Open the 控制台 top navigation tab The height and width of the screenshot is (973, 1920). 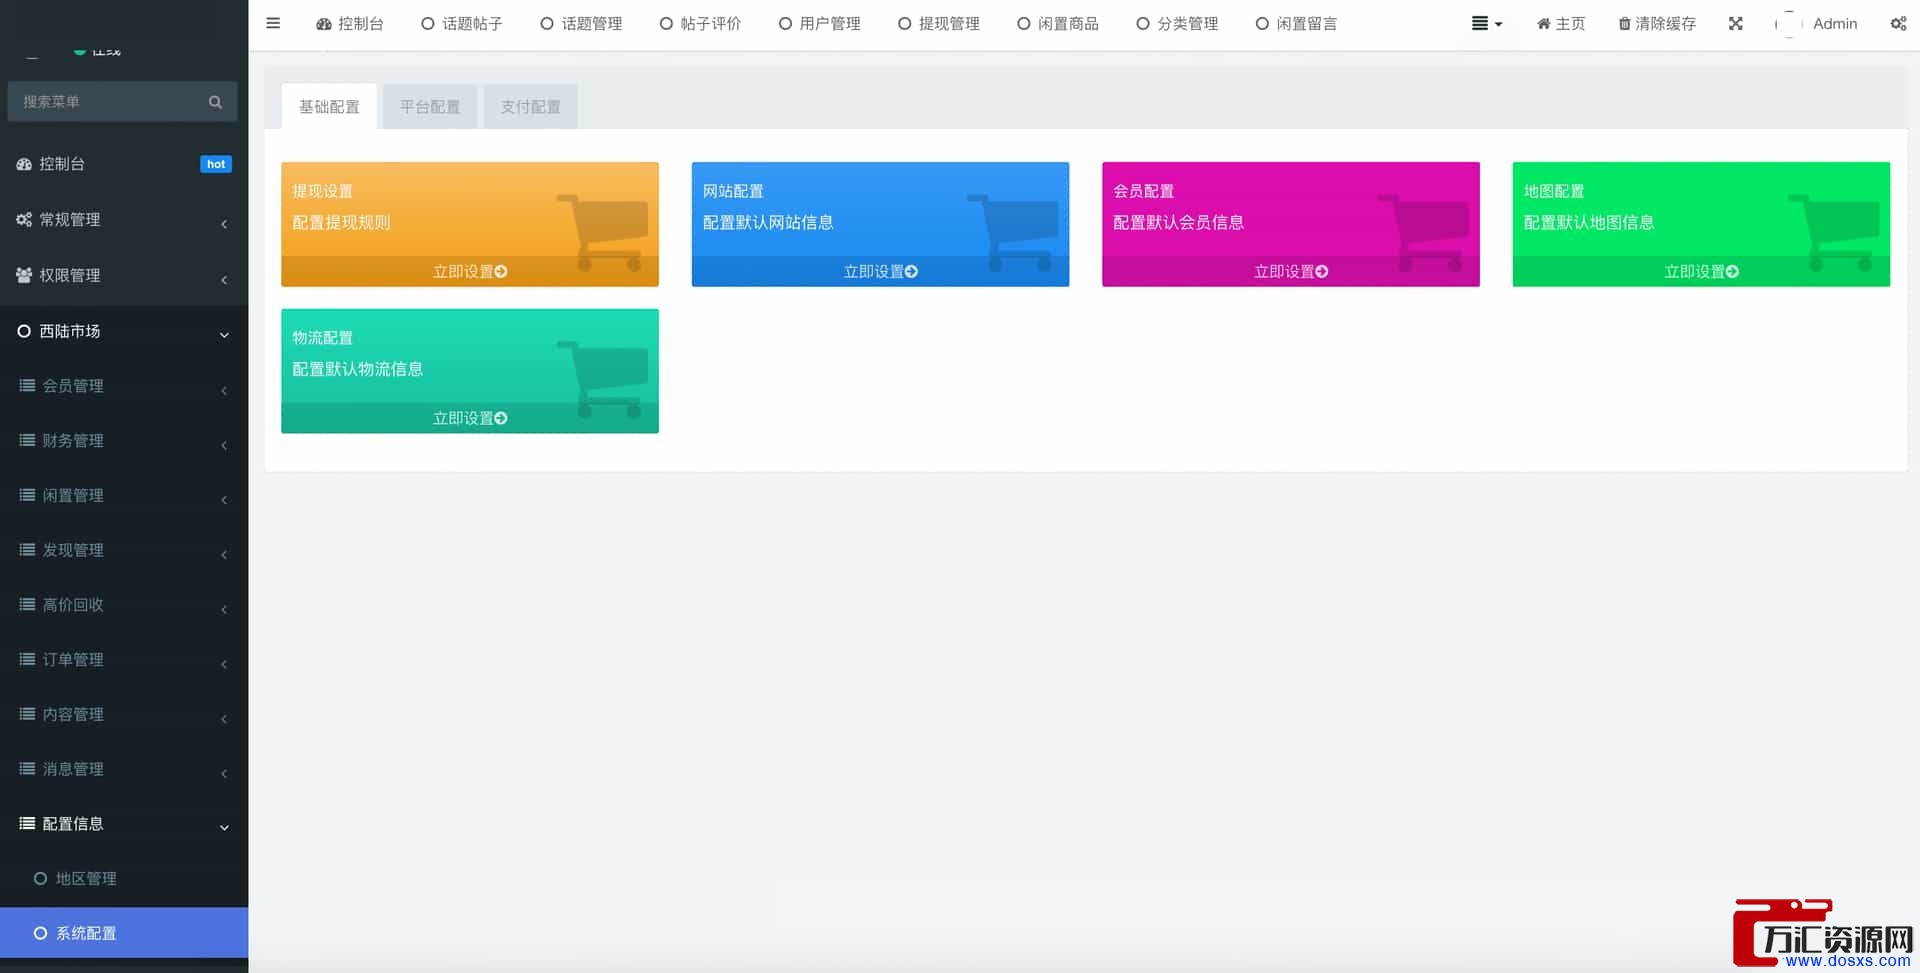pos(350,24)
